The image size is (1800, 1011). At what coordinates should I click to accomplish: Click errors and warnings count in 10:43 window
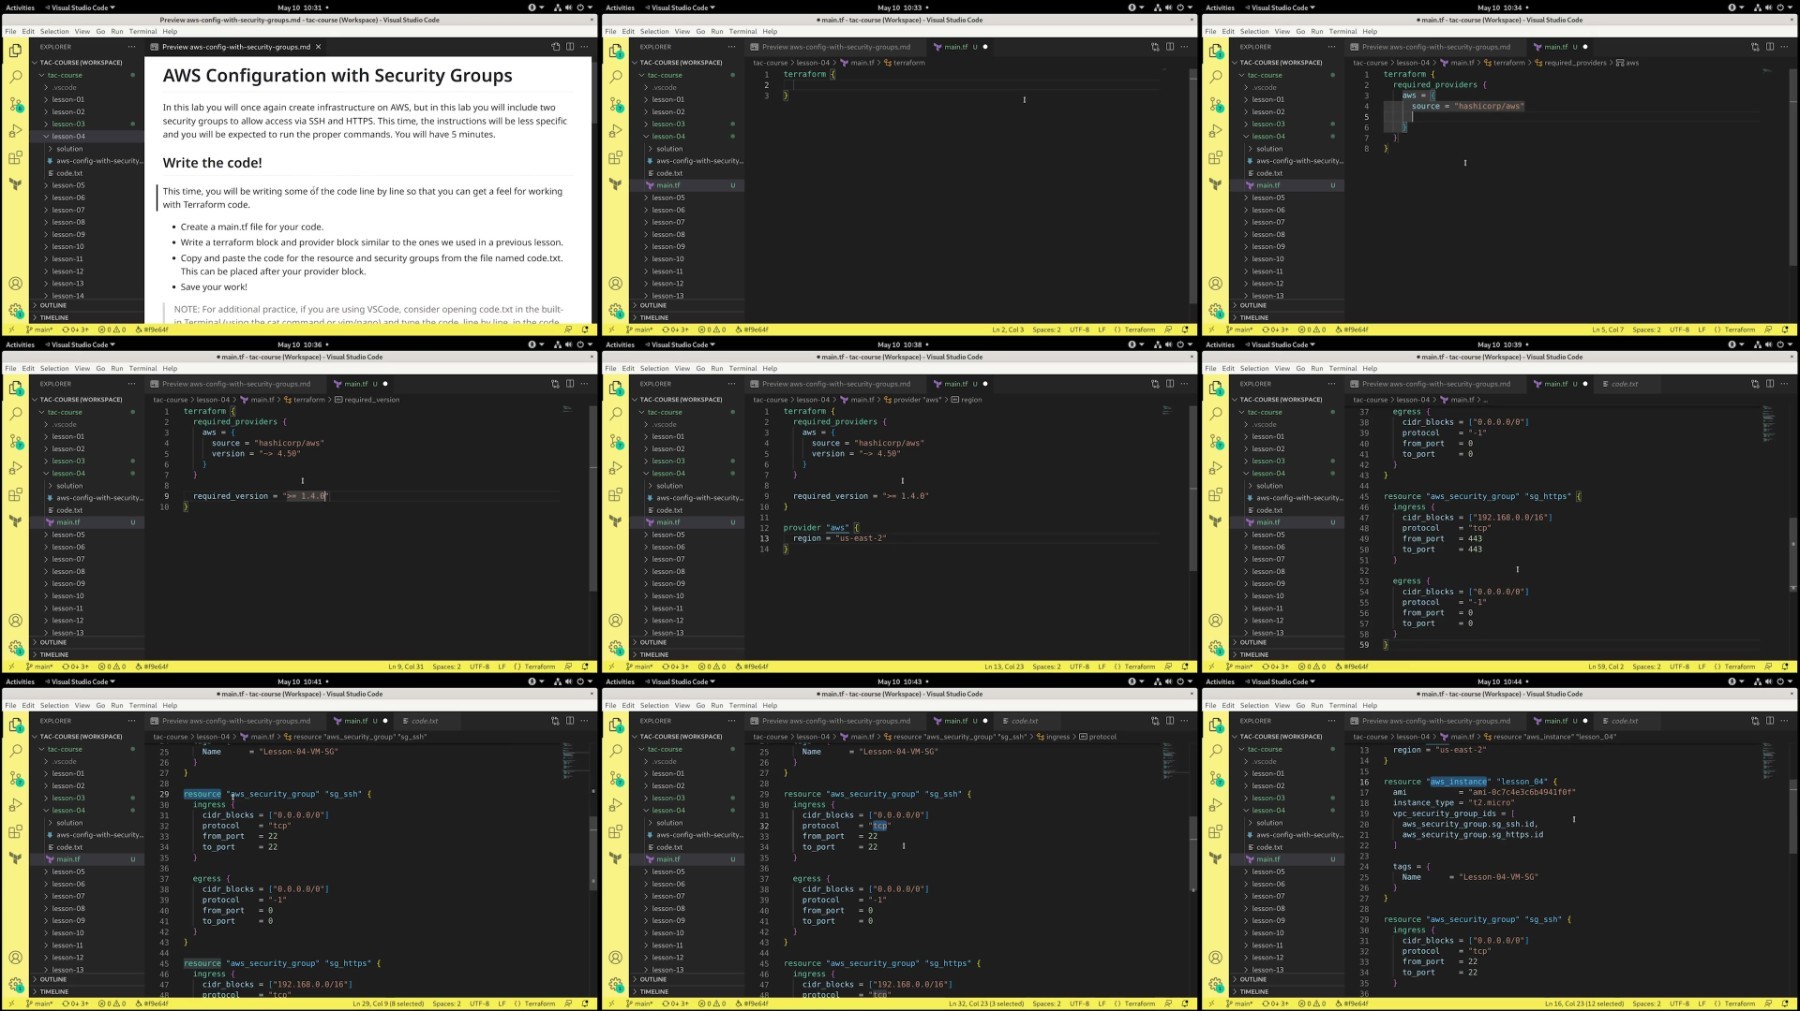(712, 1003)
